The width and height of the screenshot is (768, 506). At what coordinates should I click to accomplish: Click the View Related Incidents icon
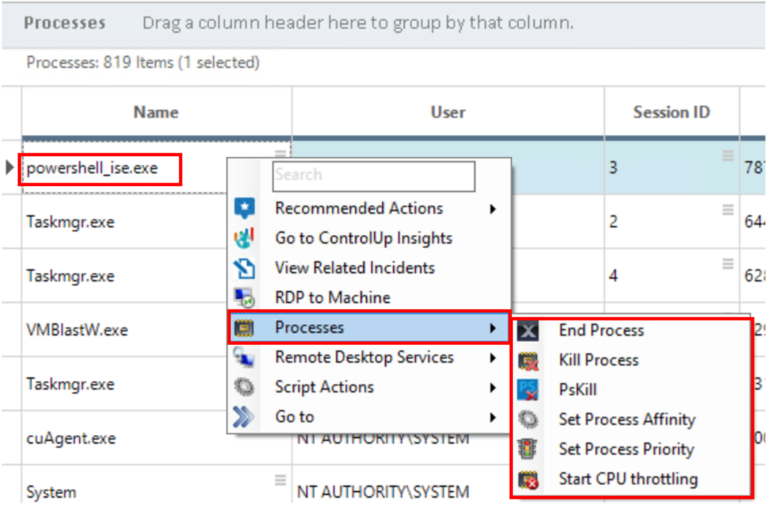tap(244, 268)
